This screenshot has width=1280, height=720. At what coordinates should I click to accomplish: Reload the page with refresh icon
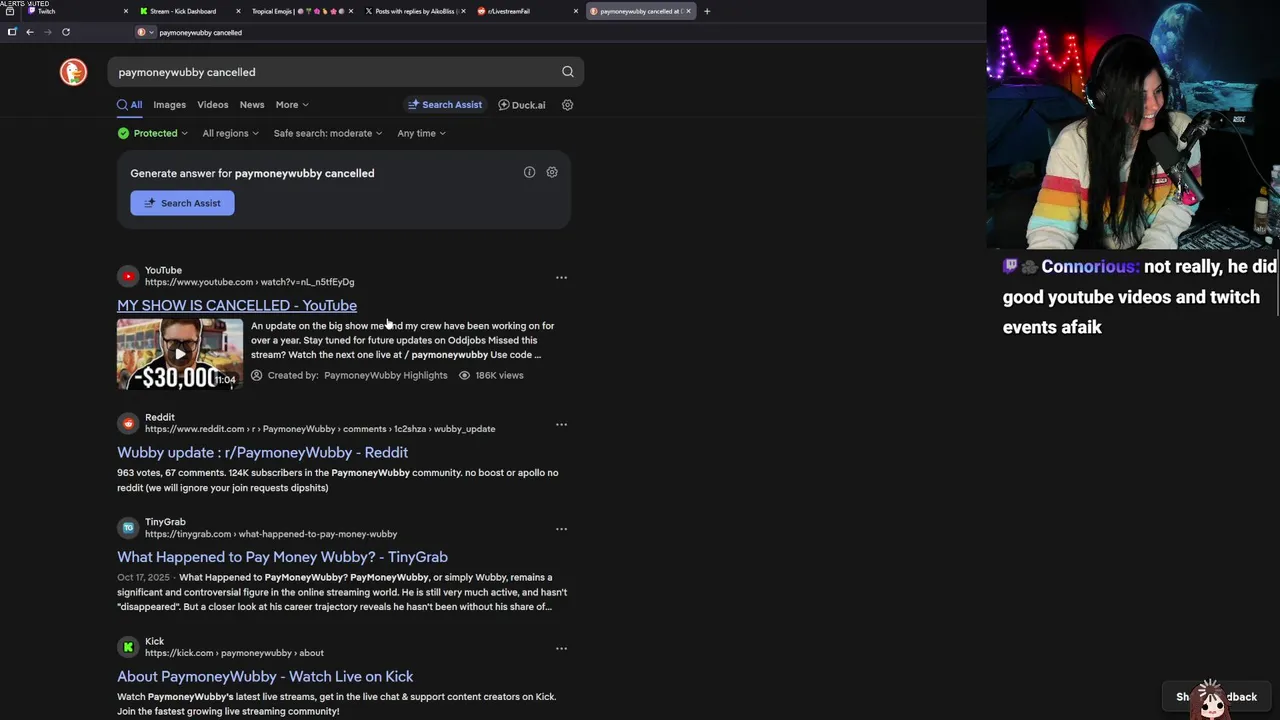tap(66, 32)
